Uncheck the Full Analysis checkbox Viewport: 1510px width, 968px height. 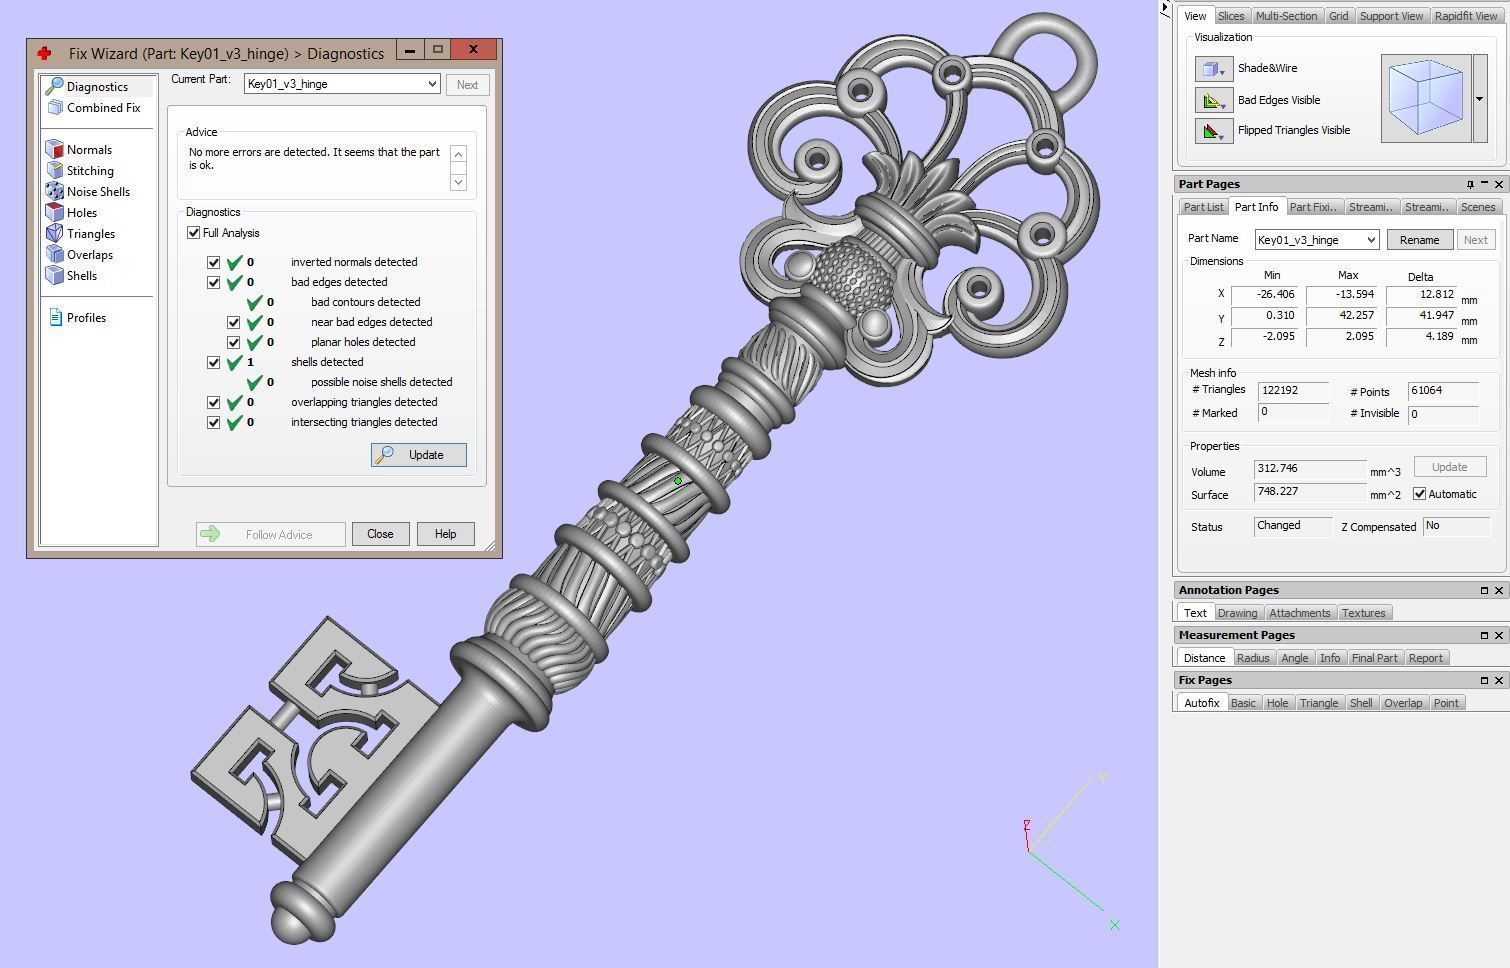[194, 233]
